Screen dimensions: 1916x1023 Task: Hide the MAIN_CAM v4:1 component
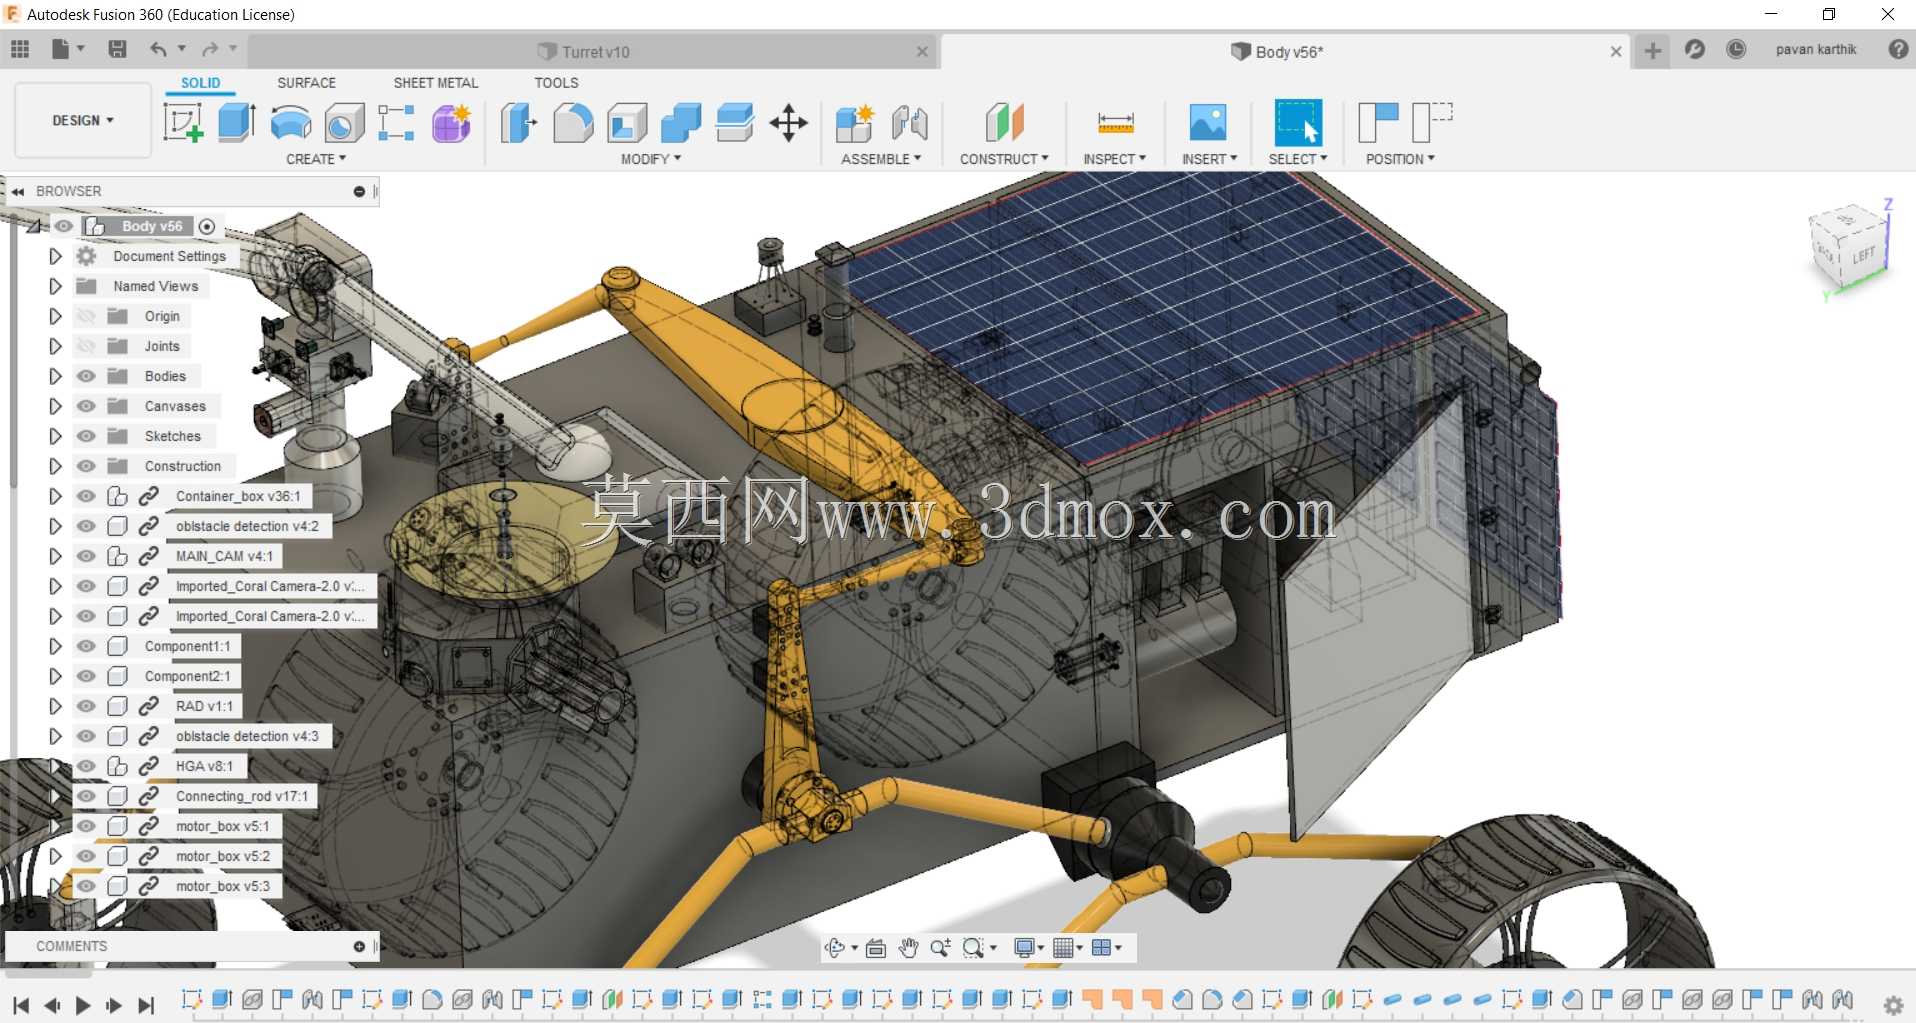click(86, 556)
